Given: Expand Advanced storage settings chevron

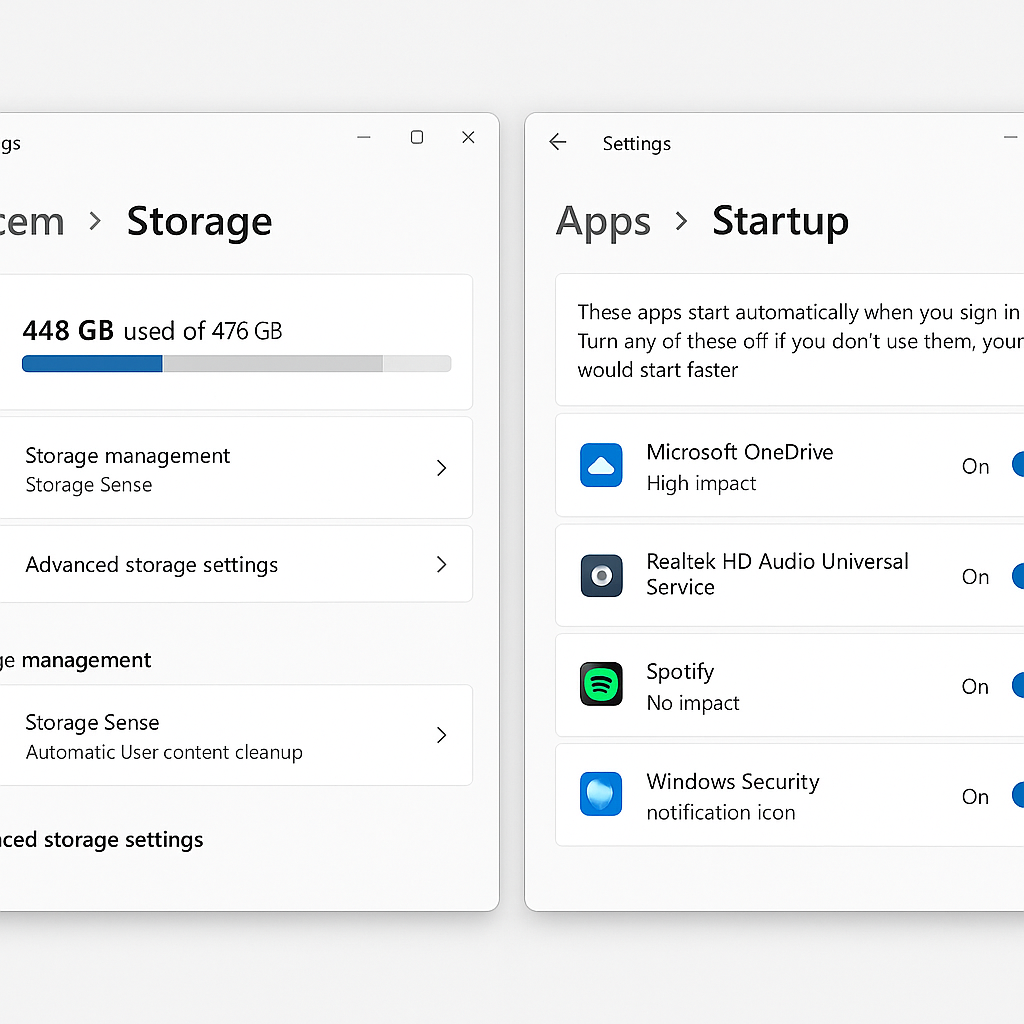Looking at the screenshot, I should point(441,565).
